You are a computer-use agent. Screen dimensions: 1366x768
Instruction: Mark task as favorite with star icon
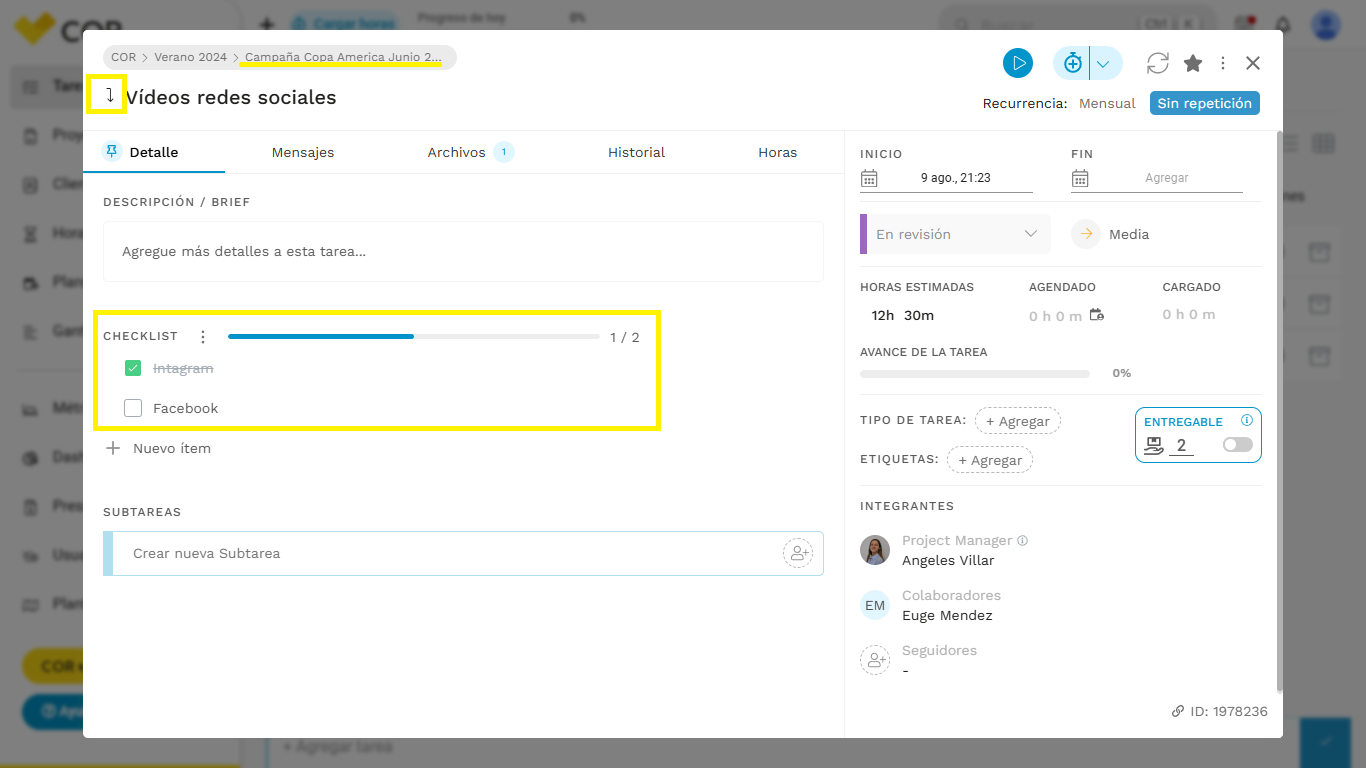1193,63
